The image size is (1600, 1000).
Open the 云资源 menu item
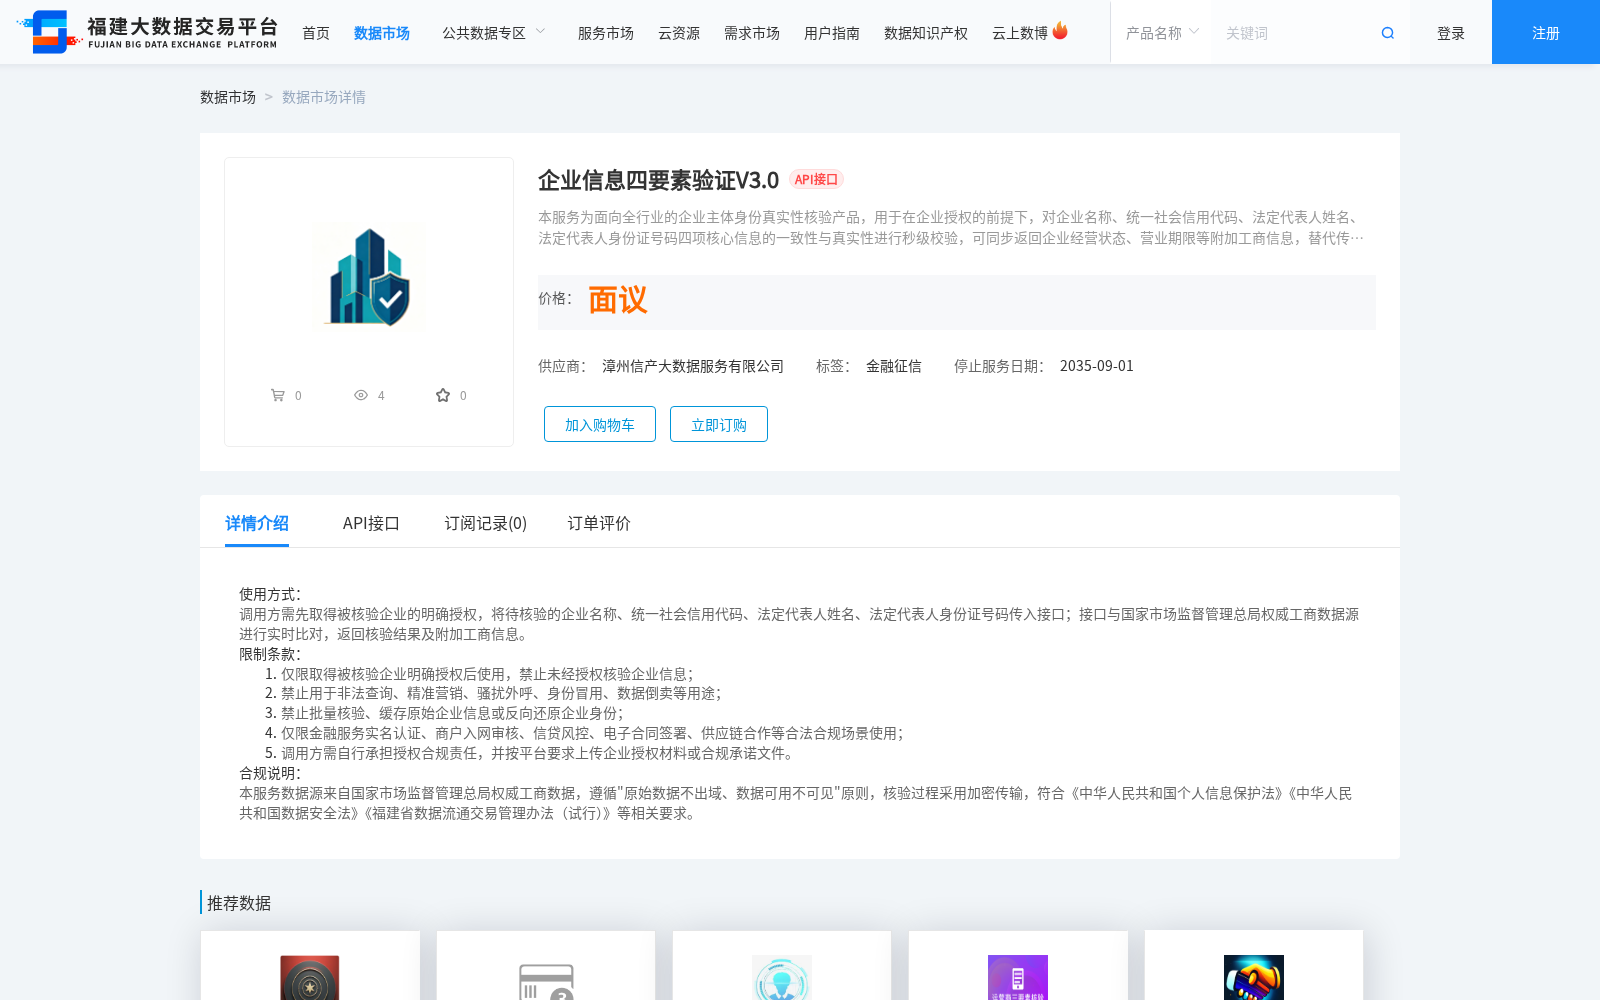pyautogui.click(x=679, y=33)
